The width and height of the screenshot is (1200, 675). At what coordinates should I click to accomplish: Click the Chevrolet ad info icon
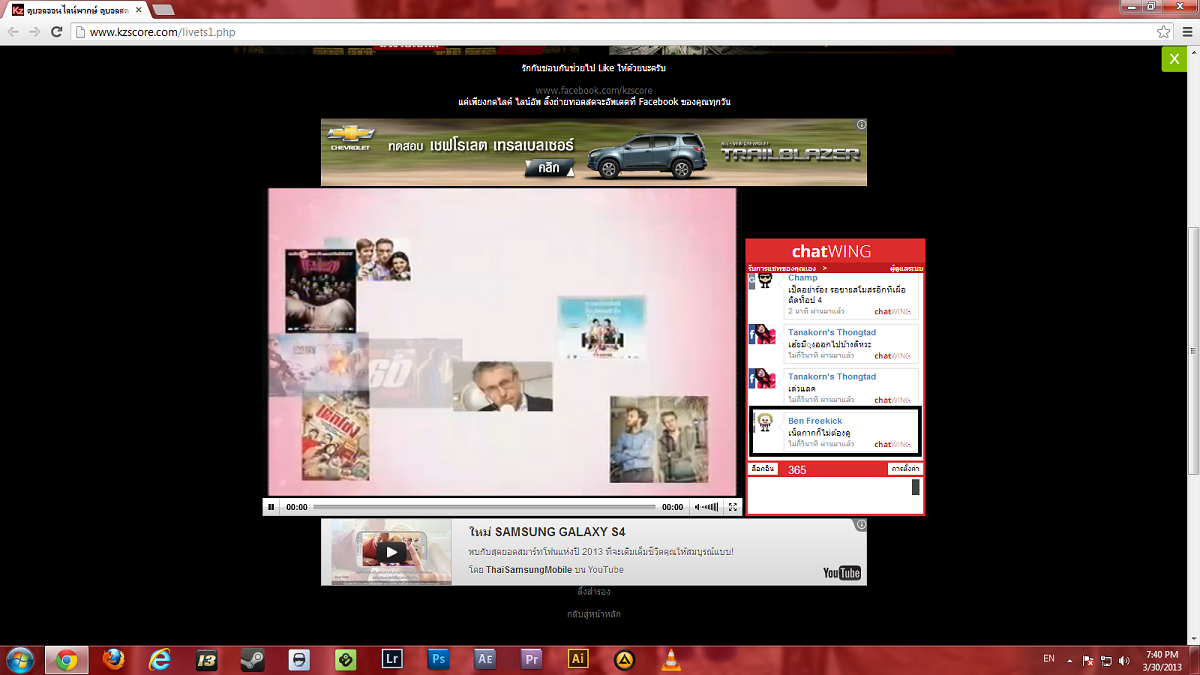pyautogui.click(x=861, y=125)
